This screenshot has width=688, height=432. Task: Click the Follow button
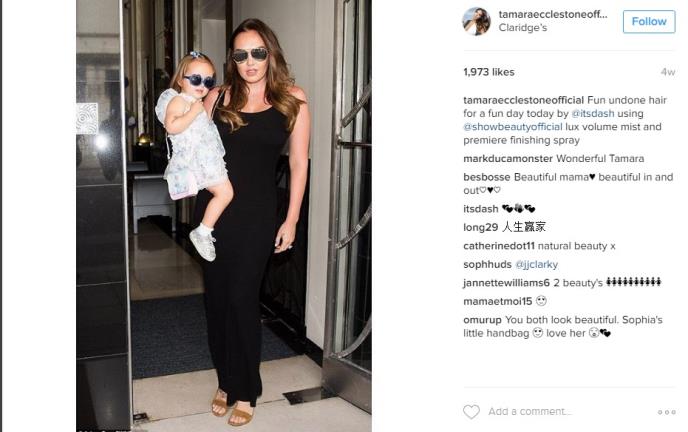pos(649,21)
